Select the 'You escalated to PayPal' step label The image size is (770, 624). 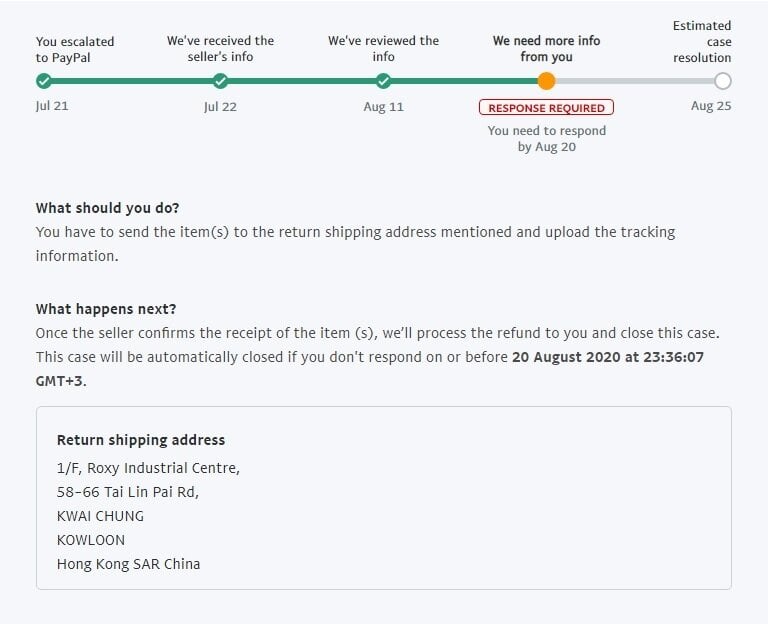point(75,49)
